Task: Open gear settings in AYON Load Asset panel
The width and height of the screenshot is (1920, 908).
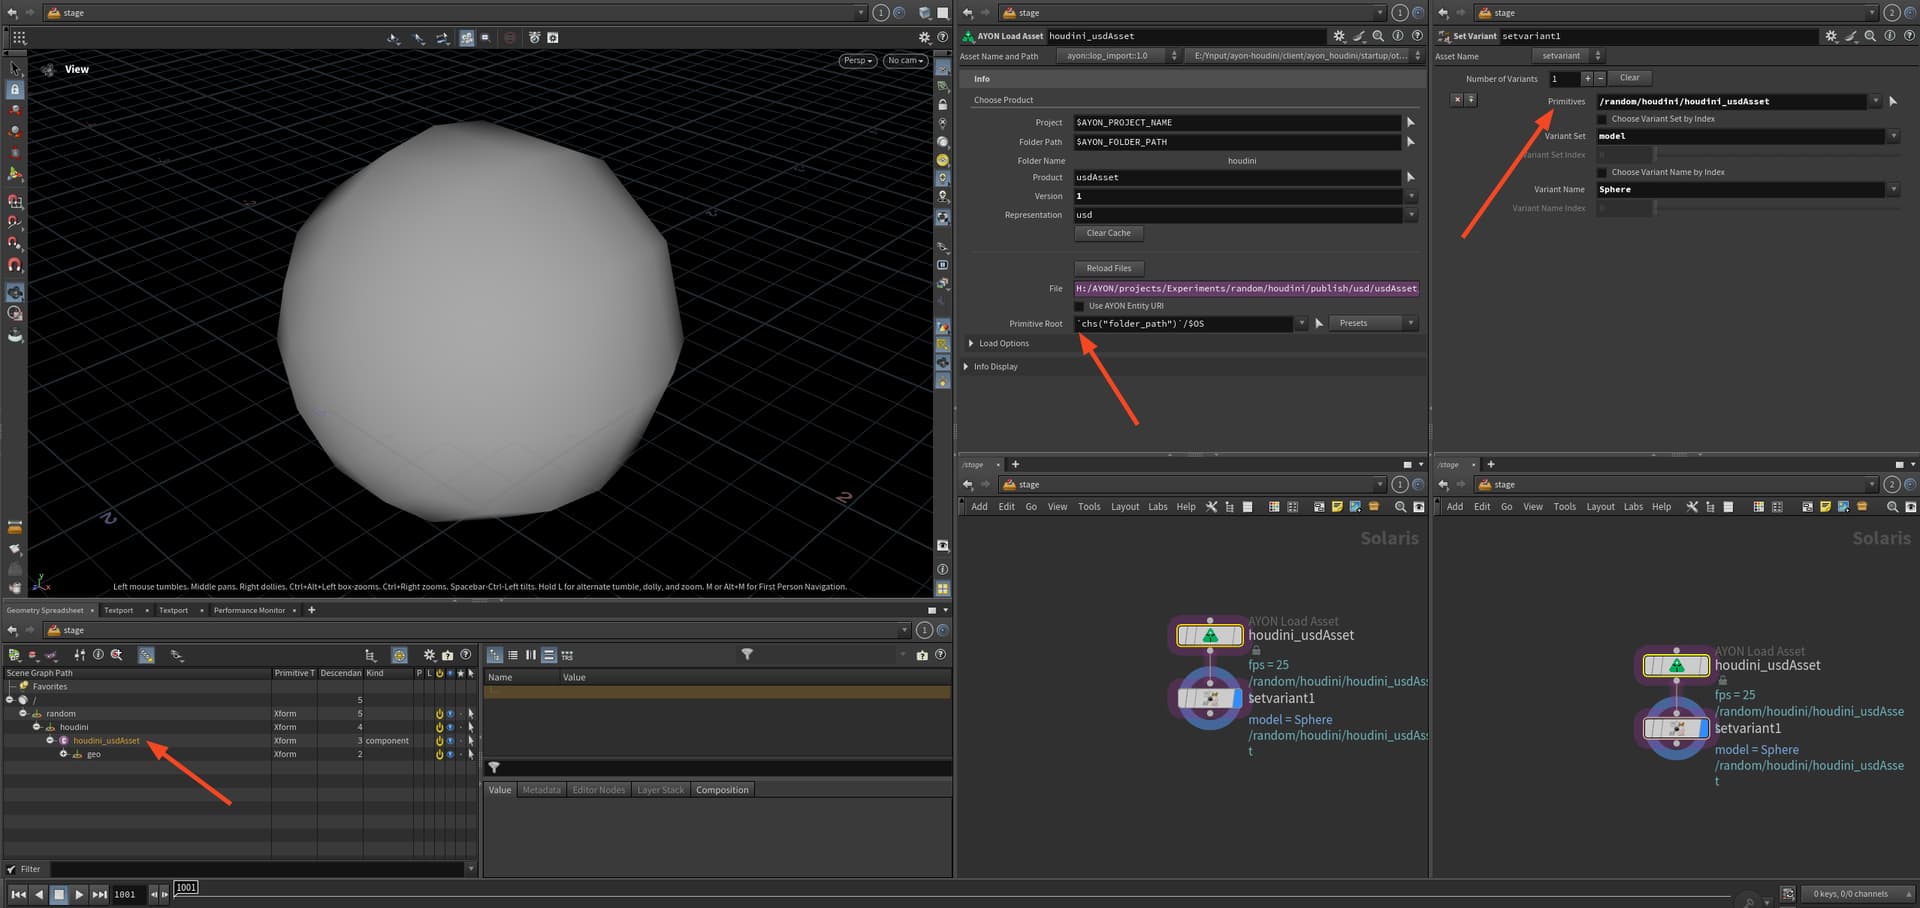Action: point(1339,36)
